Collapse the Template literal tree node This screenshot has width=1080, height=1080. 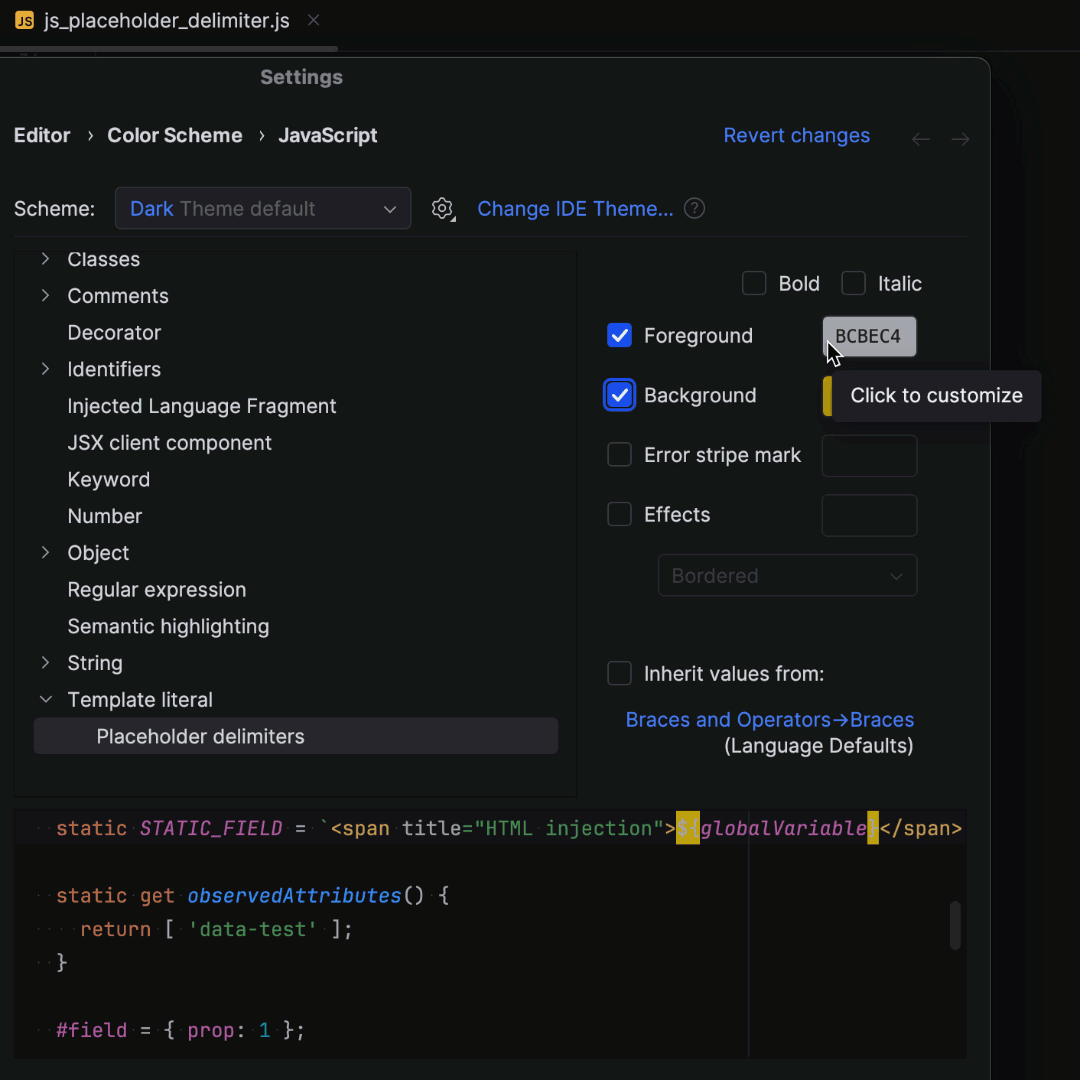tap(45, 699)
